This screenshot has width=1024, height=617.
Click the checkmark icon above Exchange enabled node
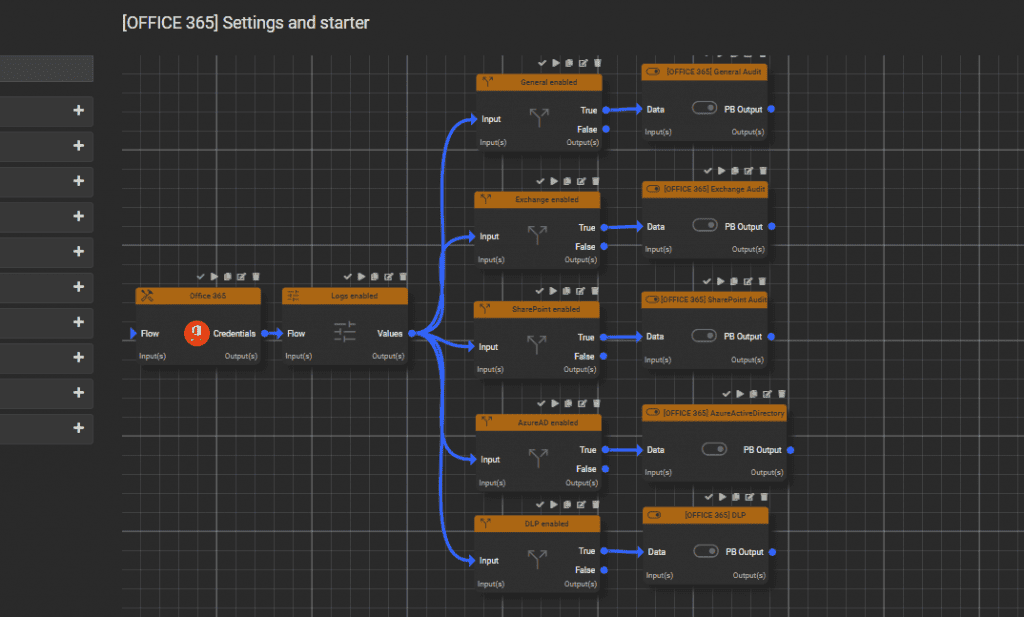540,182
